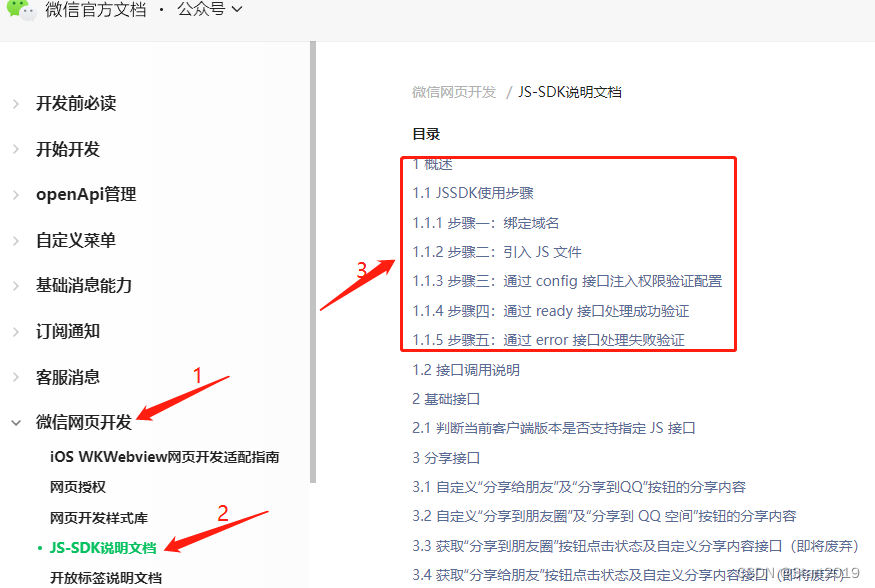Go to 1.1.2 步骤二:引入 JS 文件
Viewport: 875px width, 588px height.
[497, 252]
